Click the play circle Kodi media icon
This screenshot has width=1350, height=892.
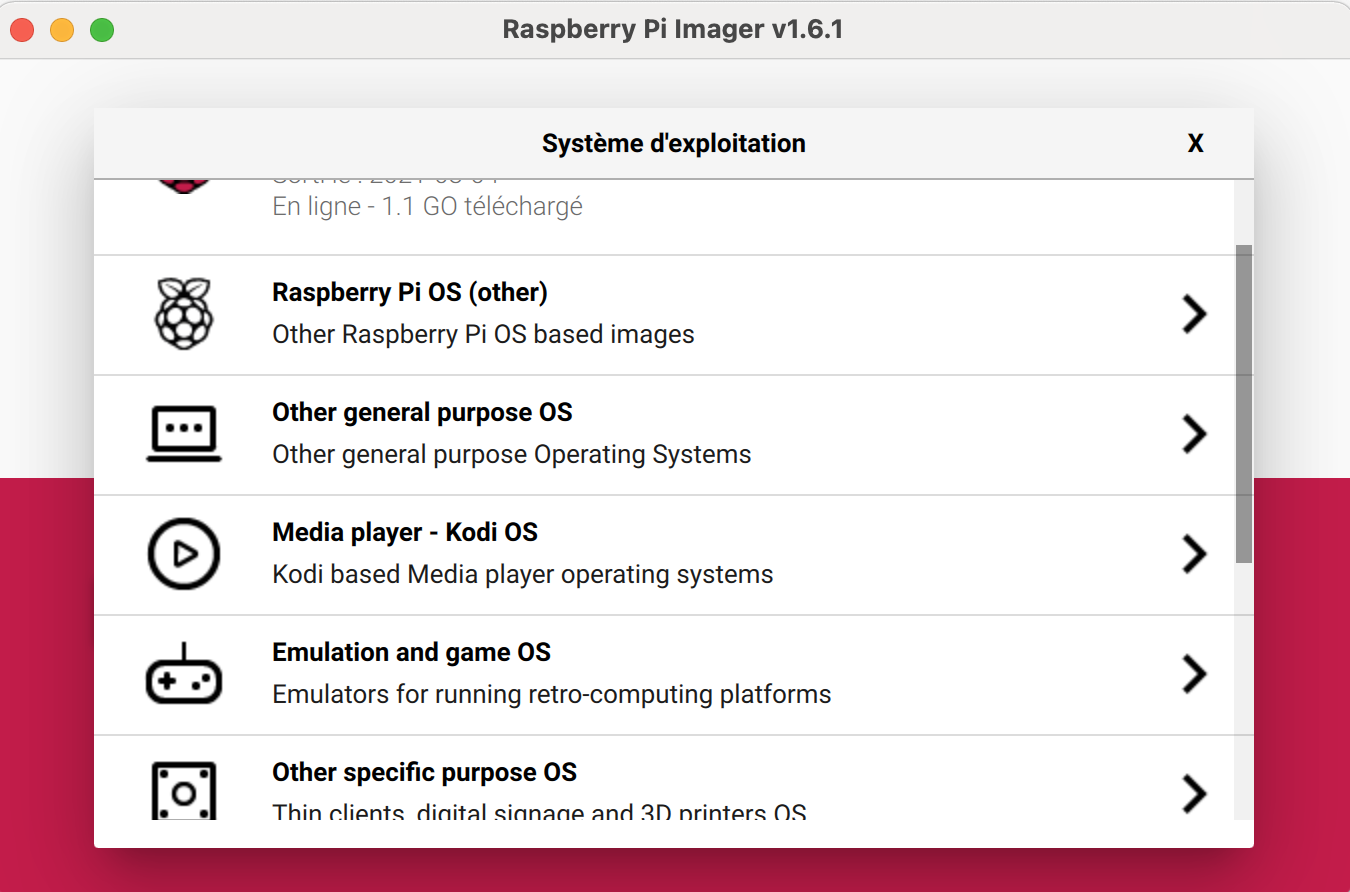click(184, 554)
